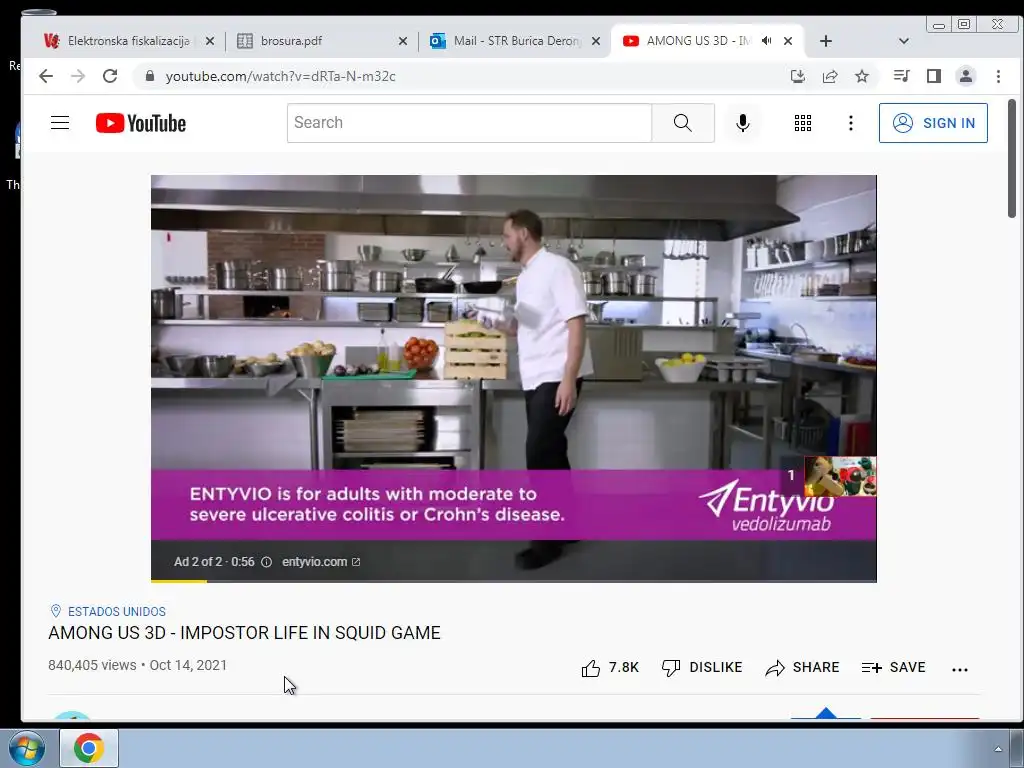Click the upcoming video thumbnail in ad
Viewport: 1024px width, 768px height.
point(840,476)
